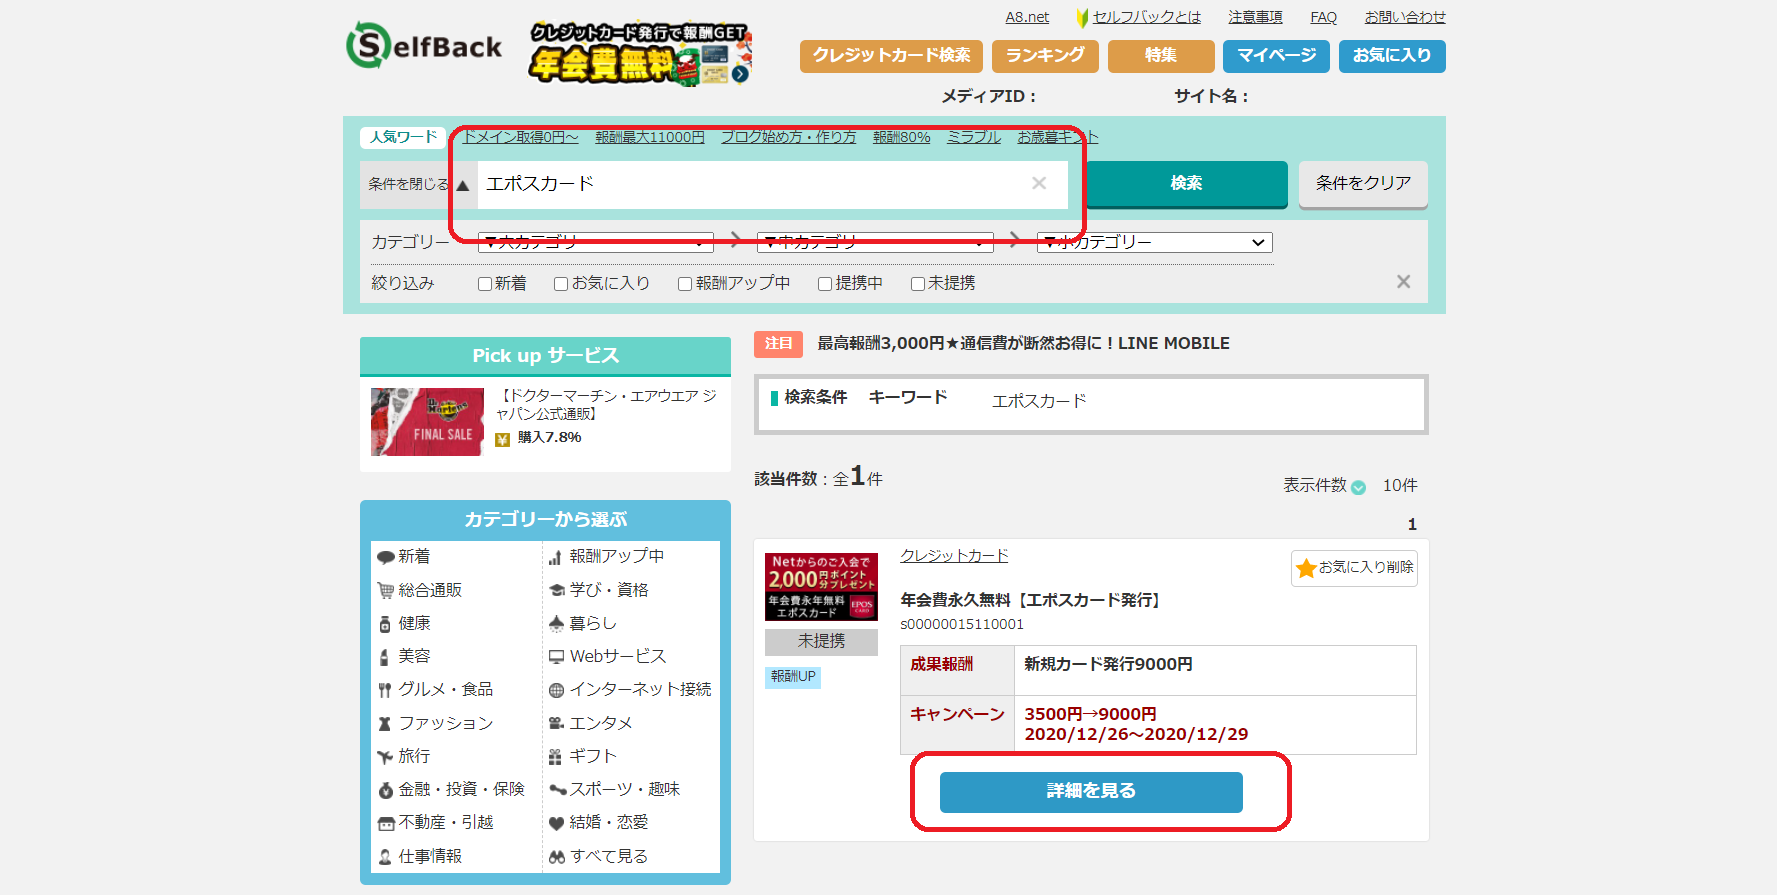Click the Webサービス monitor icon
This screenshot has width=1777, height=895.
(557, 657)
